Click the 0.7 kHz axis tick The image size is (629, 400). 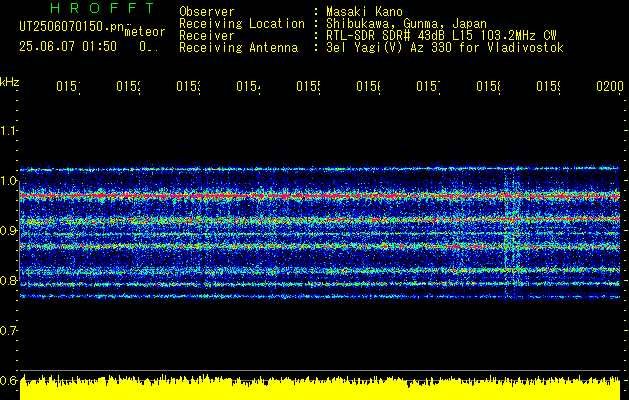[x=8, y=330]
